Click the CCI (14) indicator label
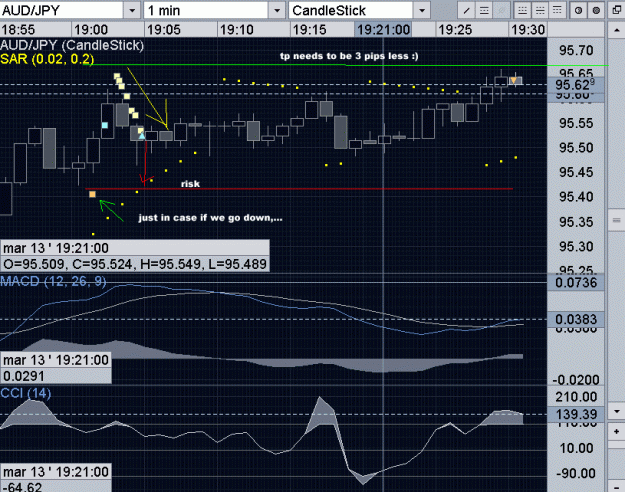 [26, 394]
